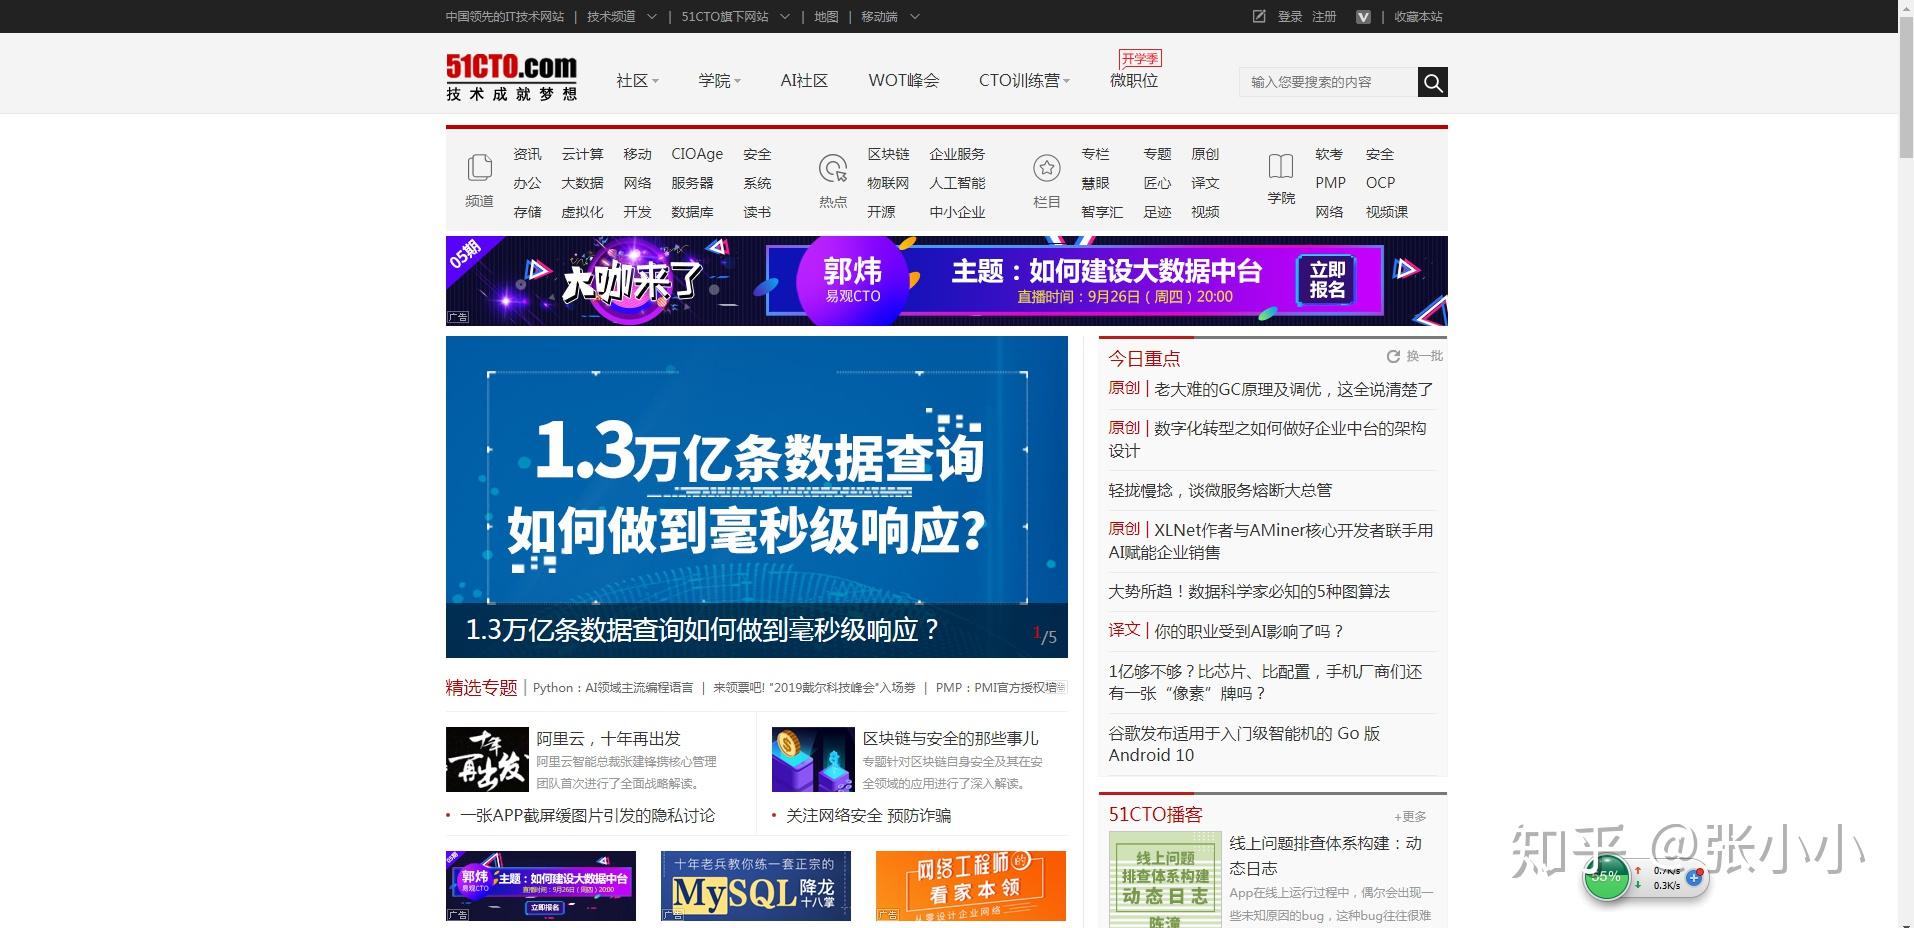Open article 谷歌发布 Go 版 Android 10
The height and width of the screenshot is (928, 1914).
(x=1244, y=744)
